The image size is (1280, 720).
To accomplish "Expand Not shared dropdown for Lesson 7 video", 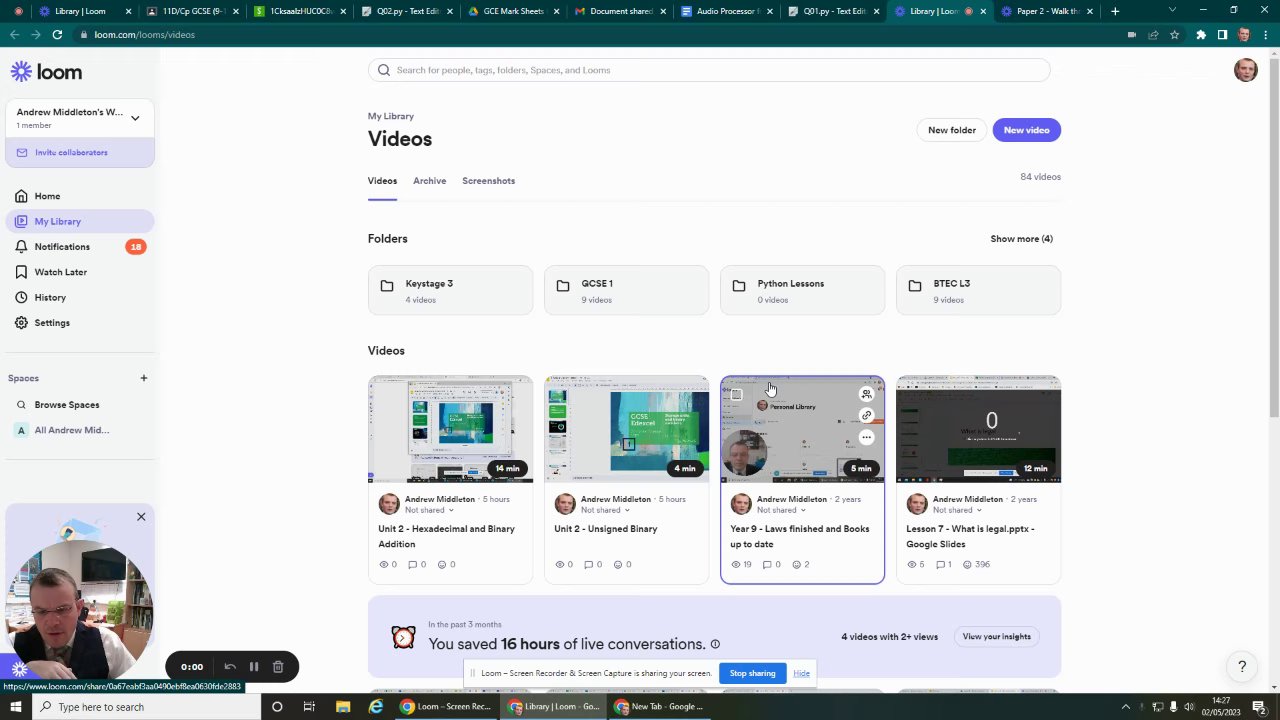I will (958, 510).
